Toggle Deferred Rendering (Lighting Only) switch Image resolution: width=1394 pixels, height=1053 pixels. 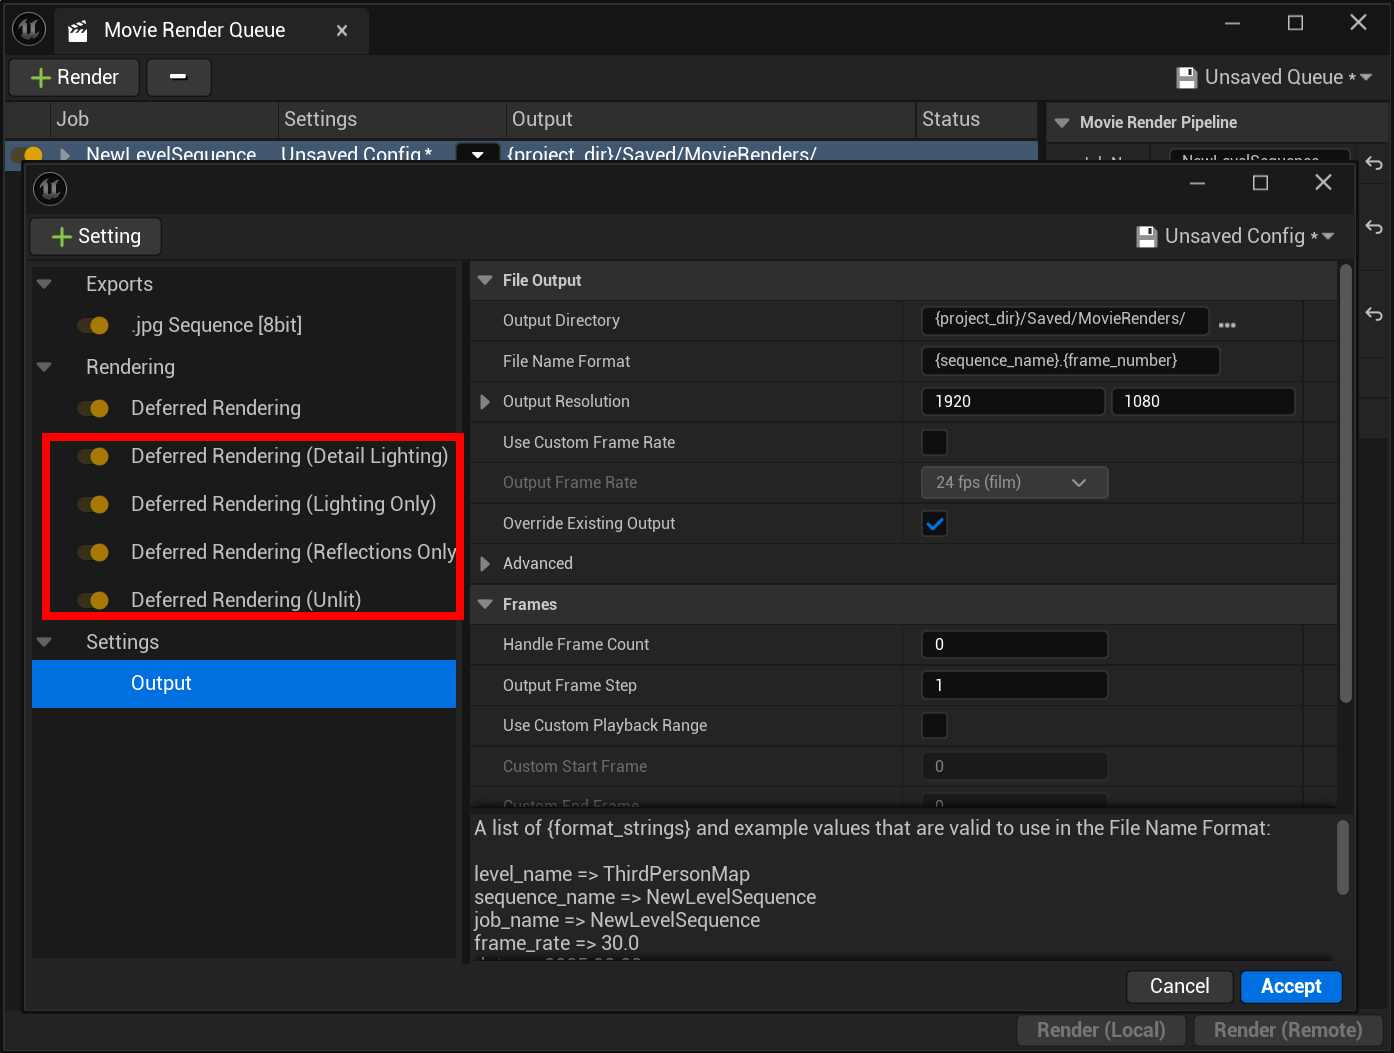[x=93, y=504]
